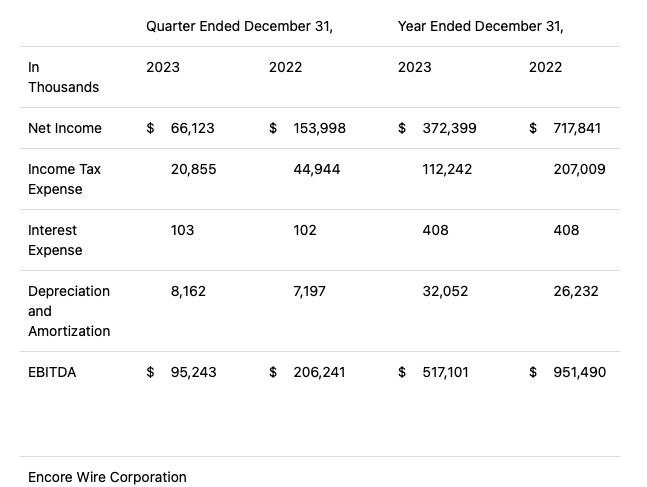The image size is (647, 487).
Task: Select the 372,399 Net Income value
Action: (x=449, y=128)
